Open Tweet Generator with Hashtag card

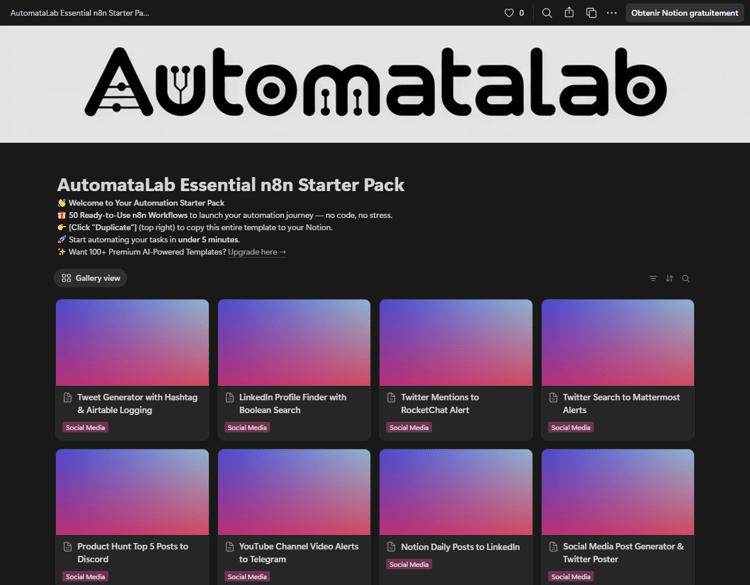click(x=132, y=369)
